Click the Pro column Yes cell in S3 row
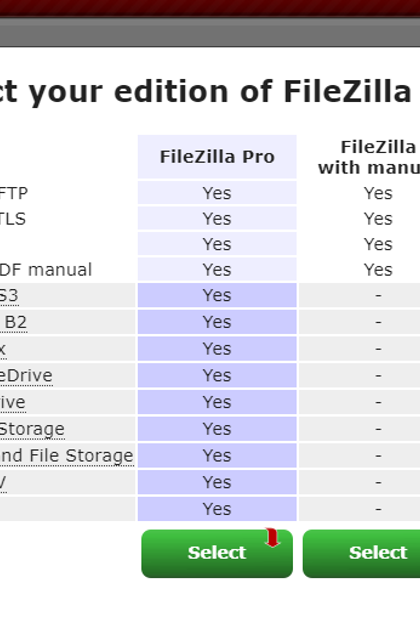 coord(217,295)
